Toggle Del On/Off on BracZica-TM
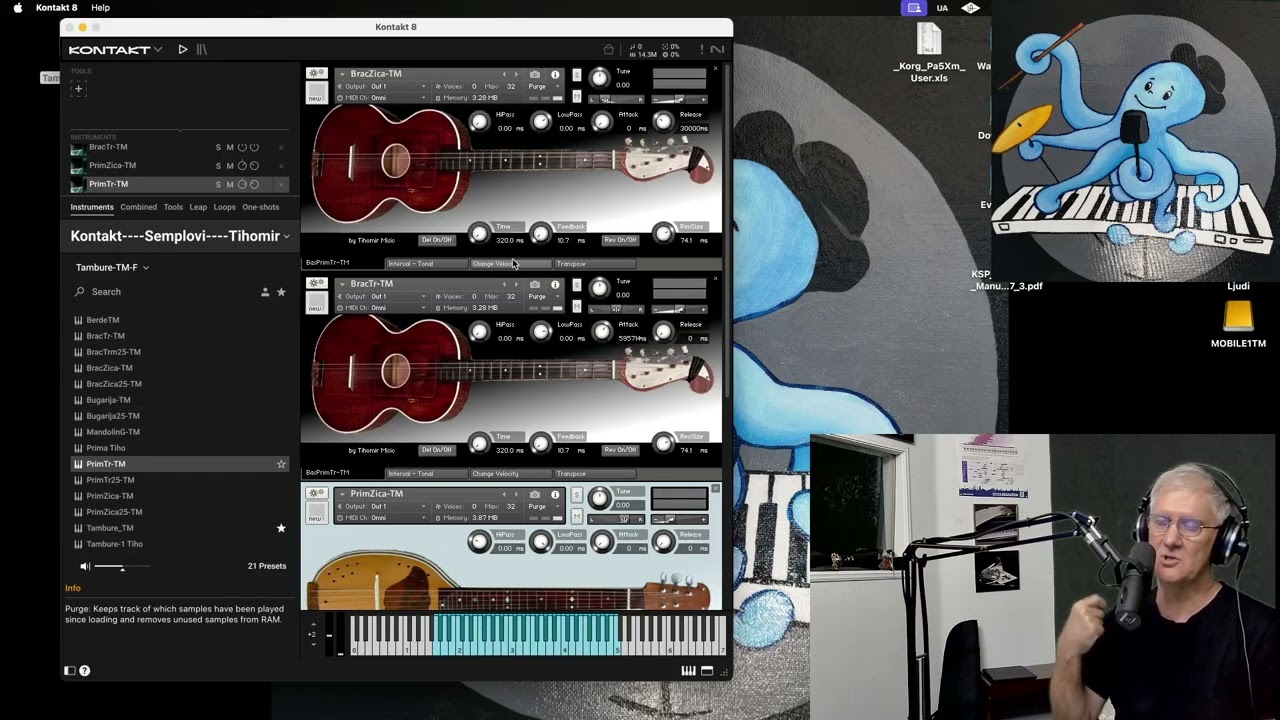1280x720 pixels. pyautogui.click(x=436, y=240)
